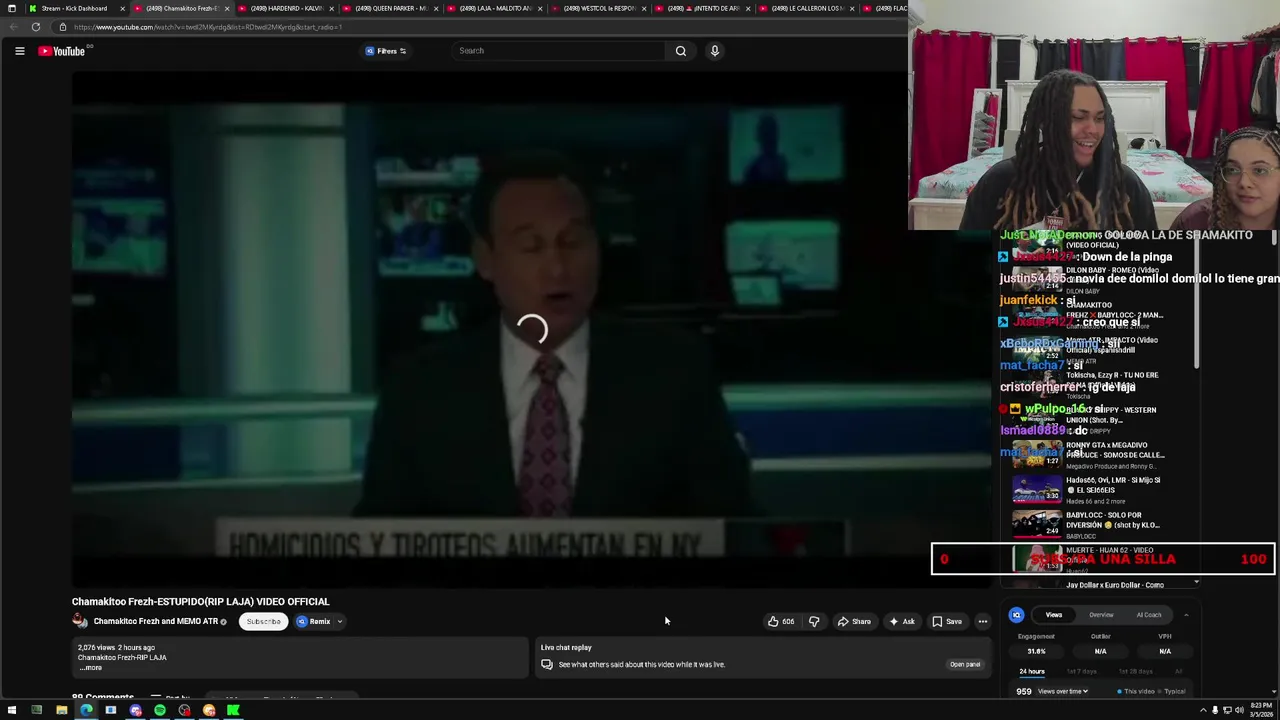Select the Overview tab in analytics panel
The image size is (1280, 720).
[x=1101, y=615]
